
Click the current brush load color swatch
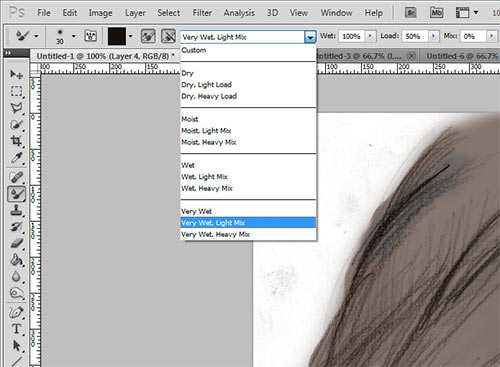point(117,36)
